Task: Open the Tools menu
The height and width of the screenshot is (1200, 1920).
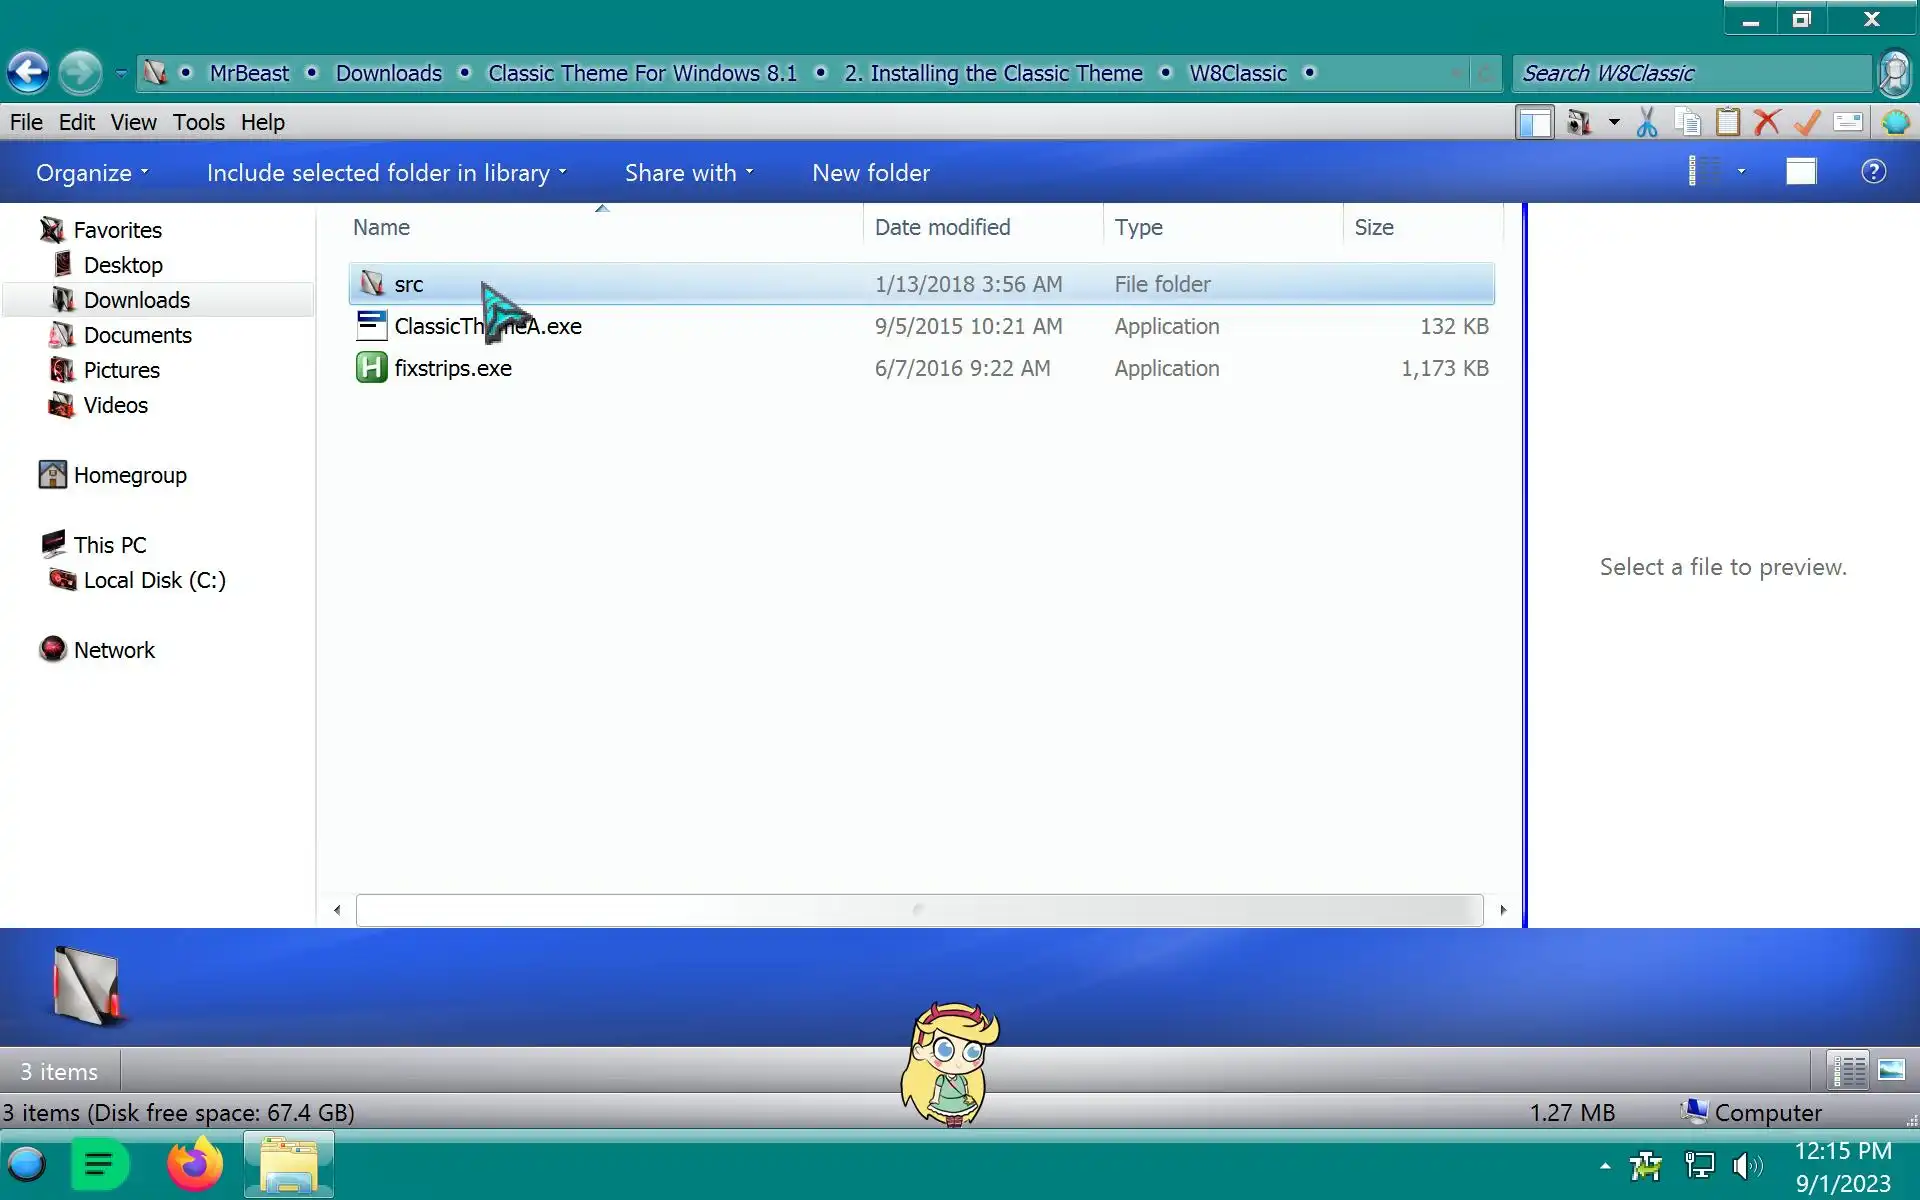Action: coord(198,122)
